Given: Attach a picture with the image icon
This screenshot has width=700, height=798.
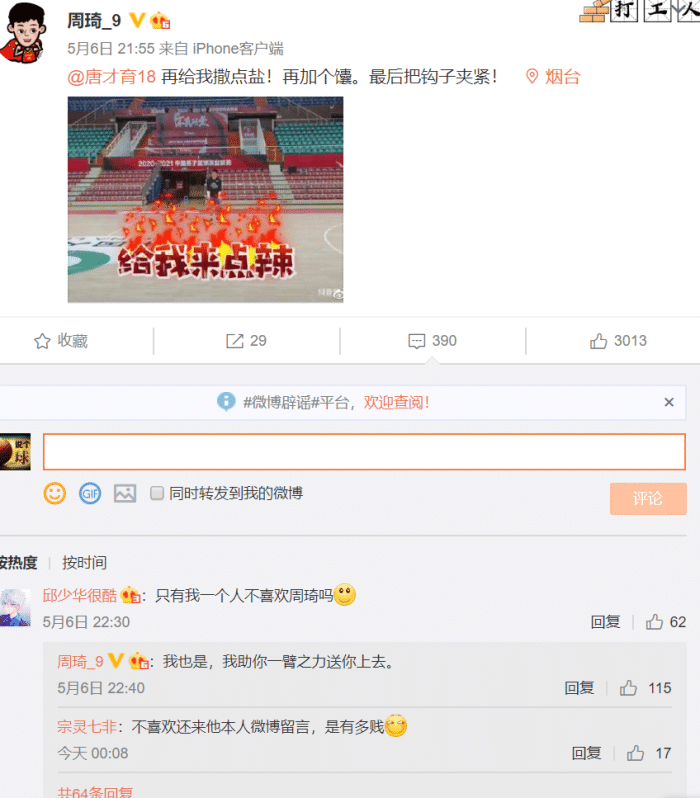Looking at the screenshot, I should point(125,493).
